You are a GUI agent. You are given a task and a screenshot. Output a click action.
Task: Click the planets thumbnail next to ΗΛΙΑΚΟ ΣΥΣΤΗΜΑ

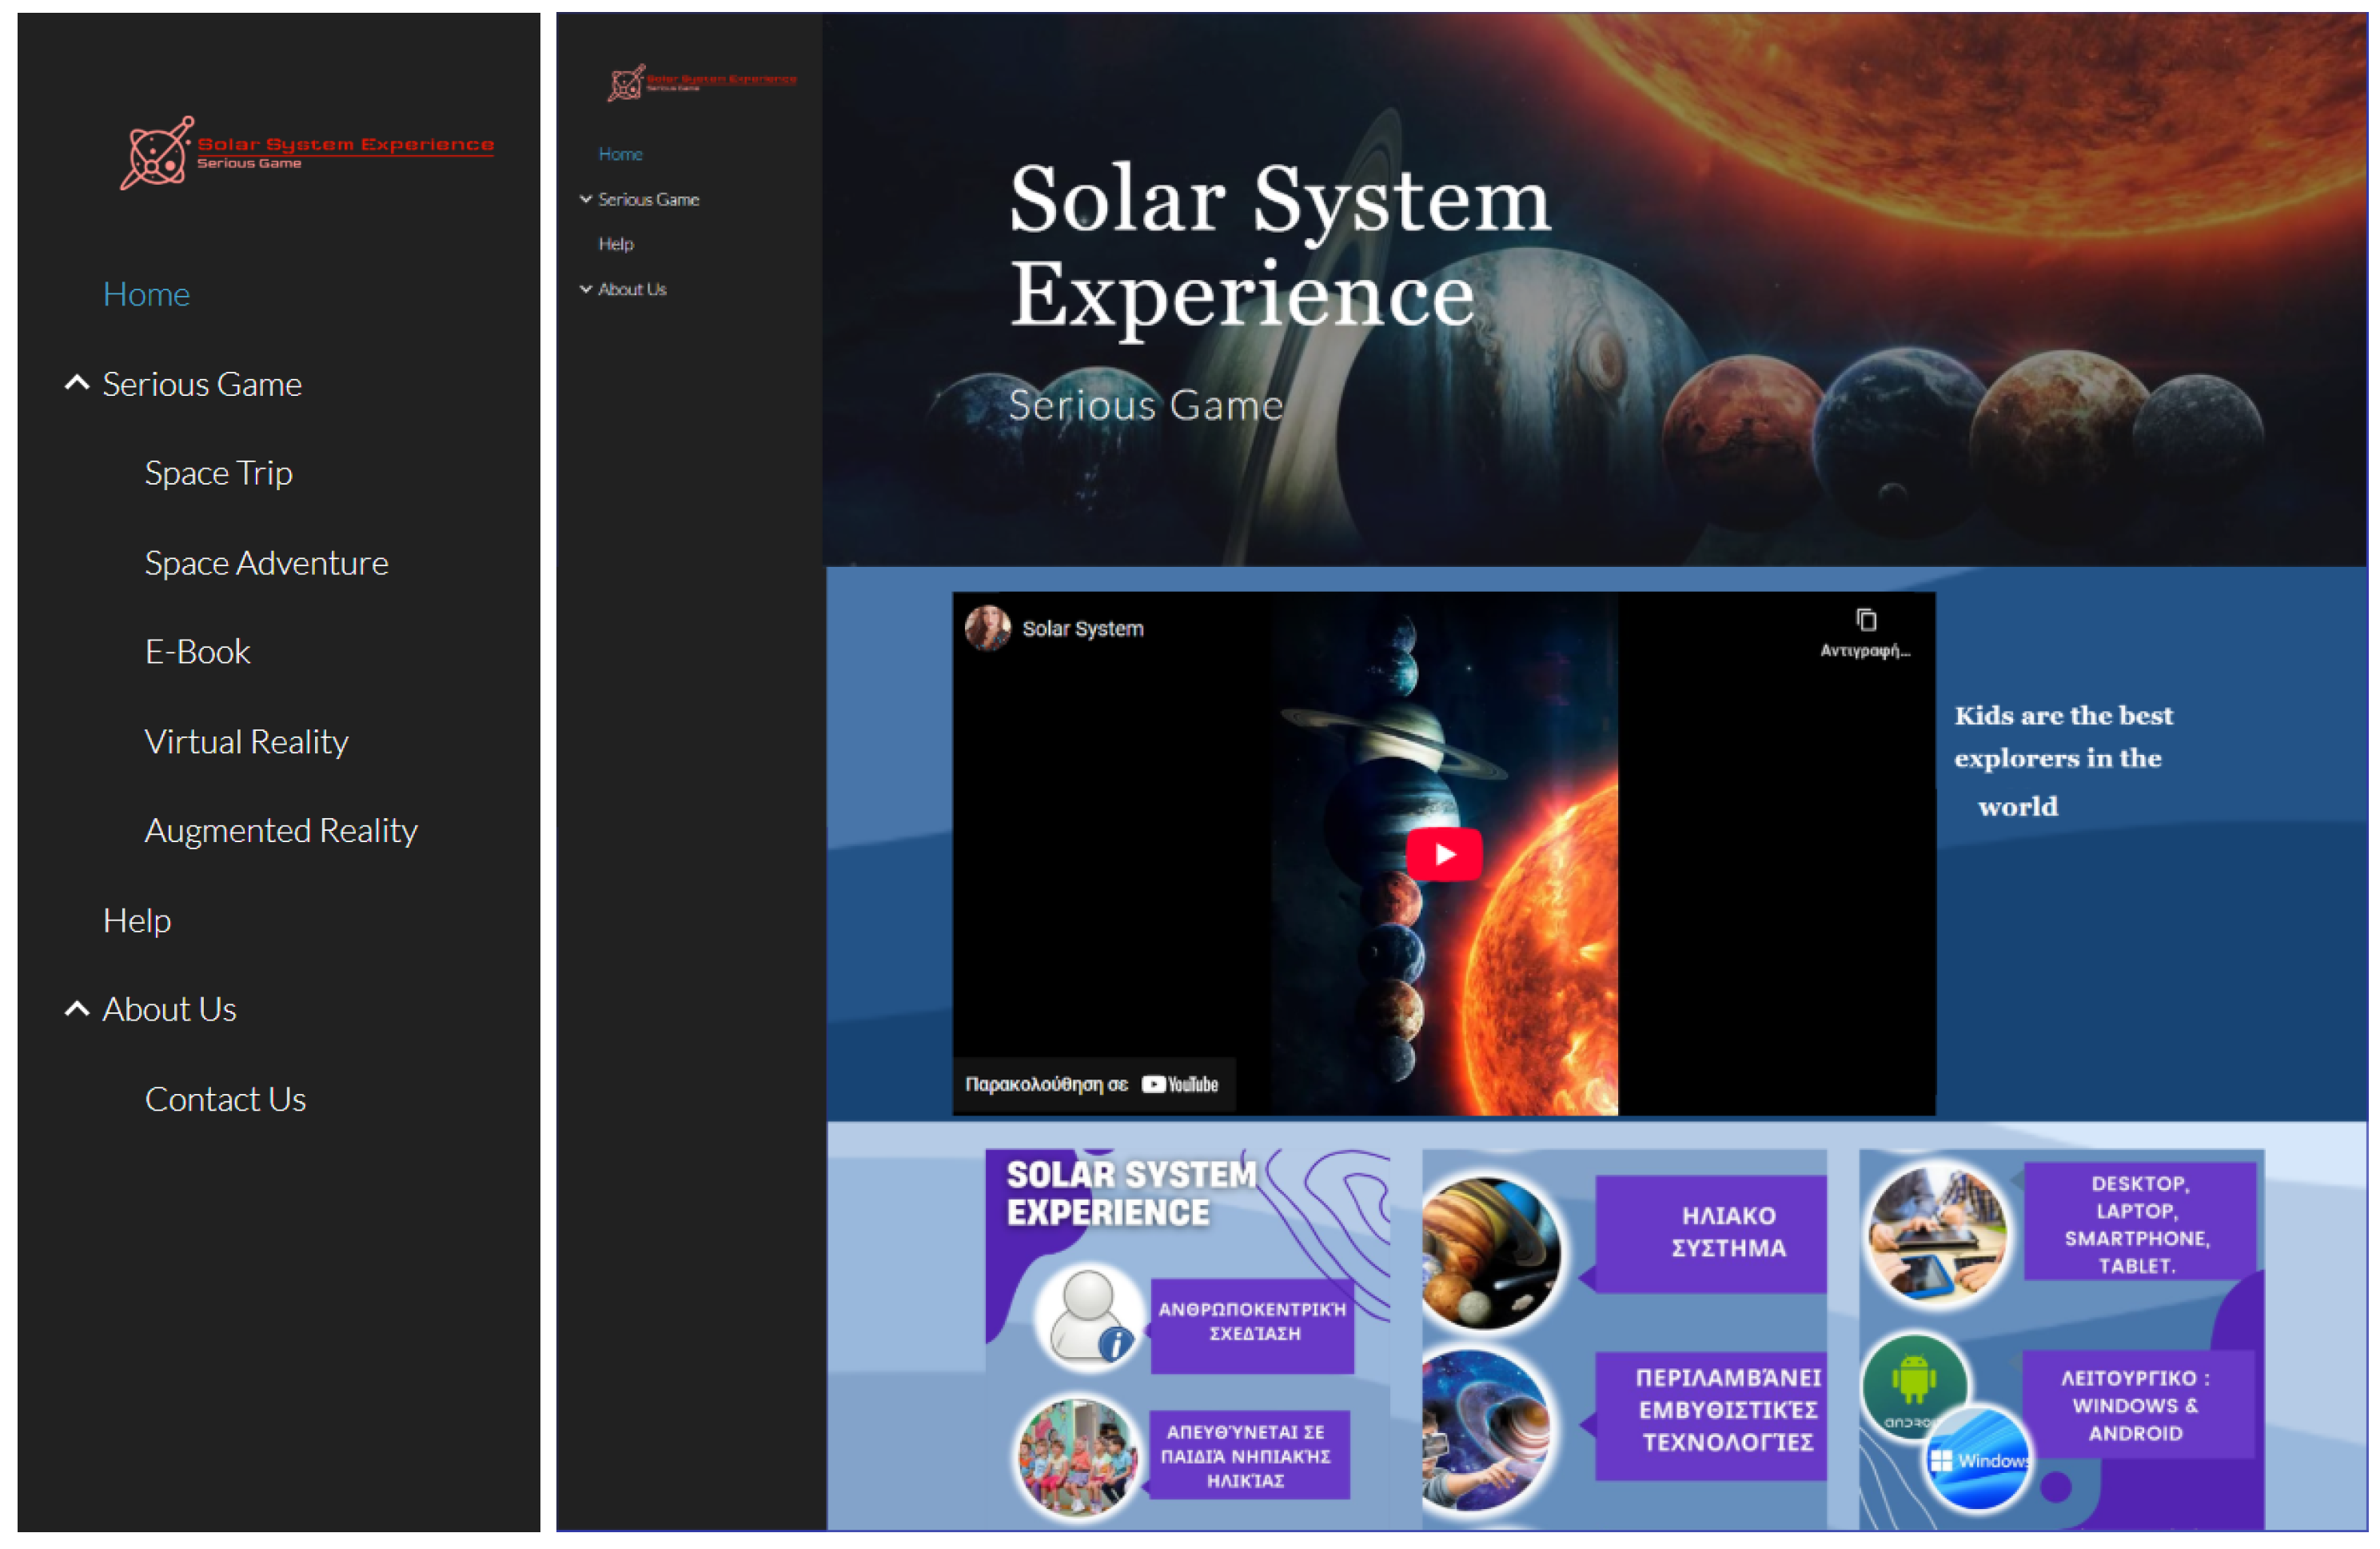point(1490,1252)
